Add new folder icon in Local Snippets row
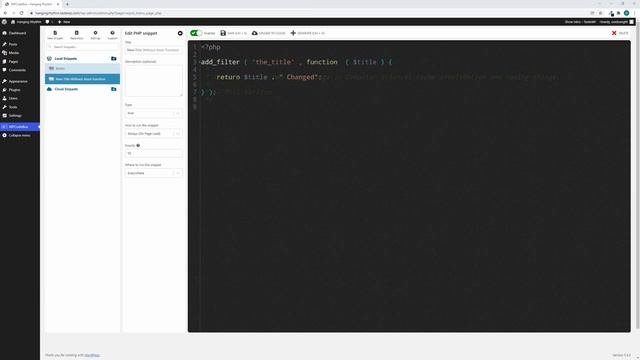640x360 pixels. click(x=113, y=59)
